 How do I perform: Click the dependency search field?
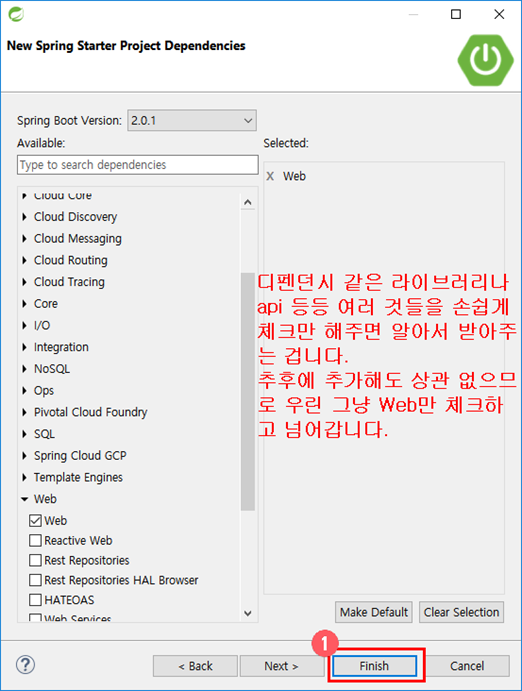point(138,165)
